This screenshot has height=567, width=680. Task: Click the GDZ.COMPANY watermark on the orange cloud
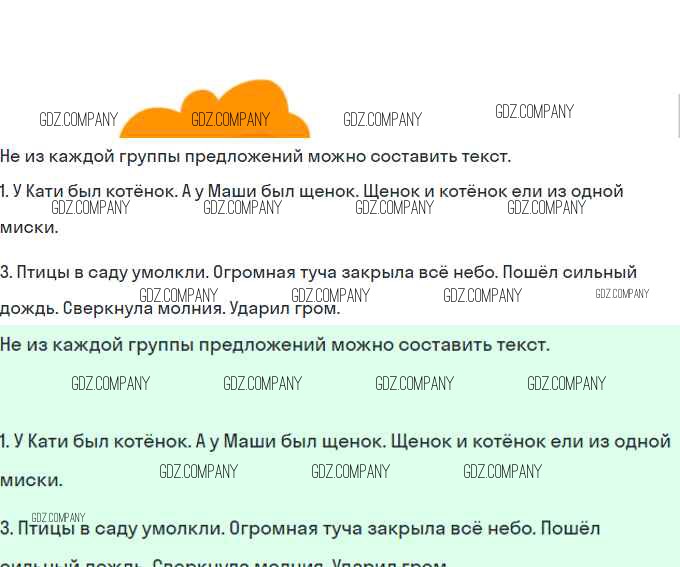coord(231,120)
